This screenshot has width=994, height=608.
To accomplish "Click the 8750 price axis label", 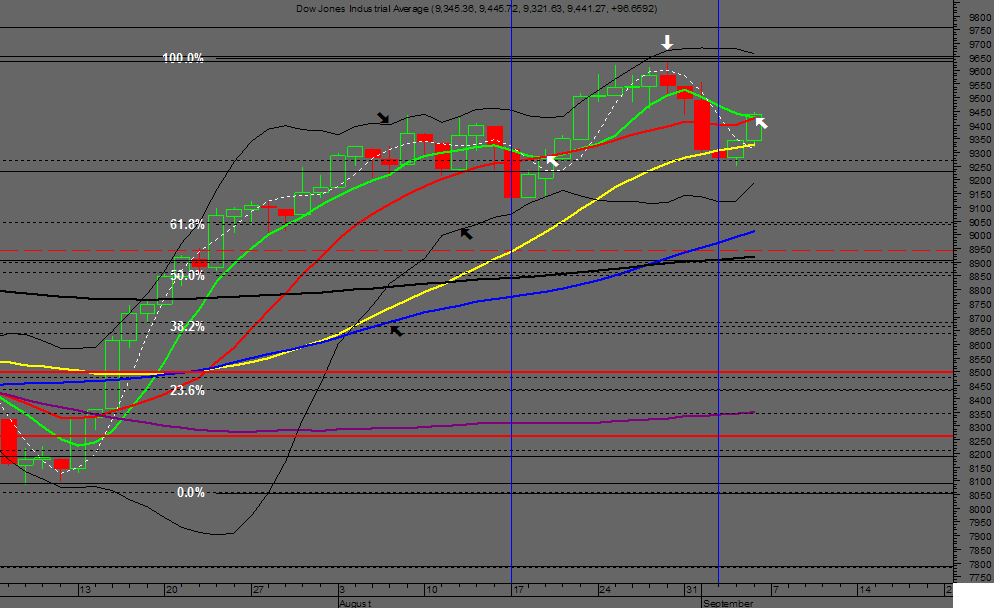I will [x=981, y=304].
